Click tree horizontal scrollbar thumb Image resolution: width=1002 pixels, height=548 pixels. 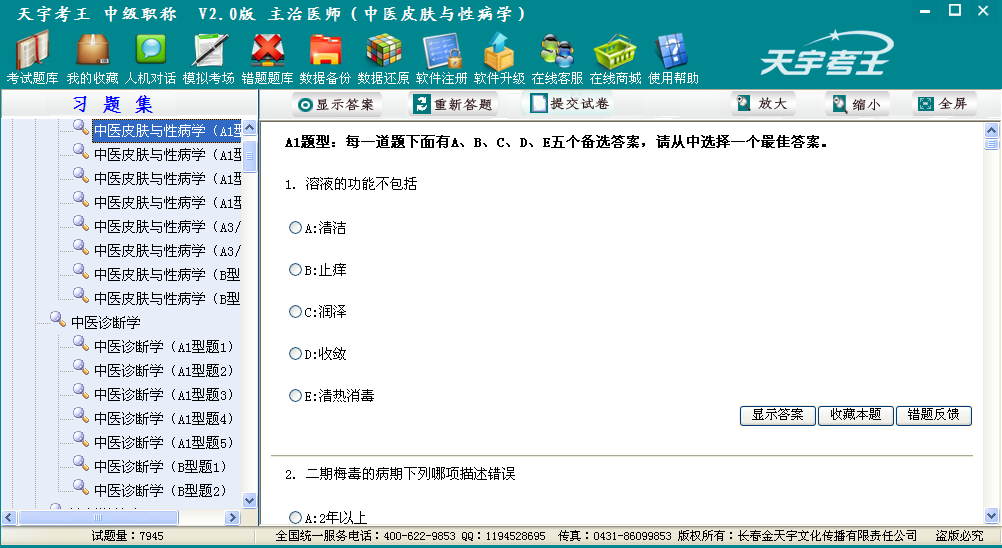(98, 517)
